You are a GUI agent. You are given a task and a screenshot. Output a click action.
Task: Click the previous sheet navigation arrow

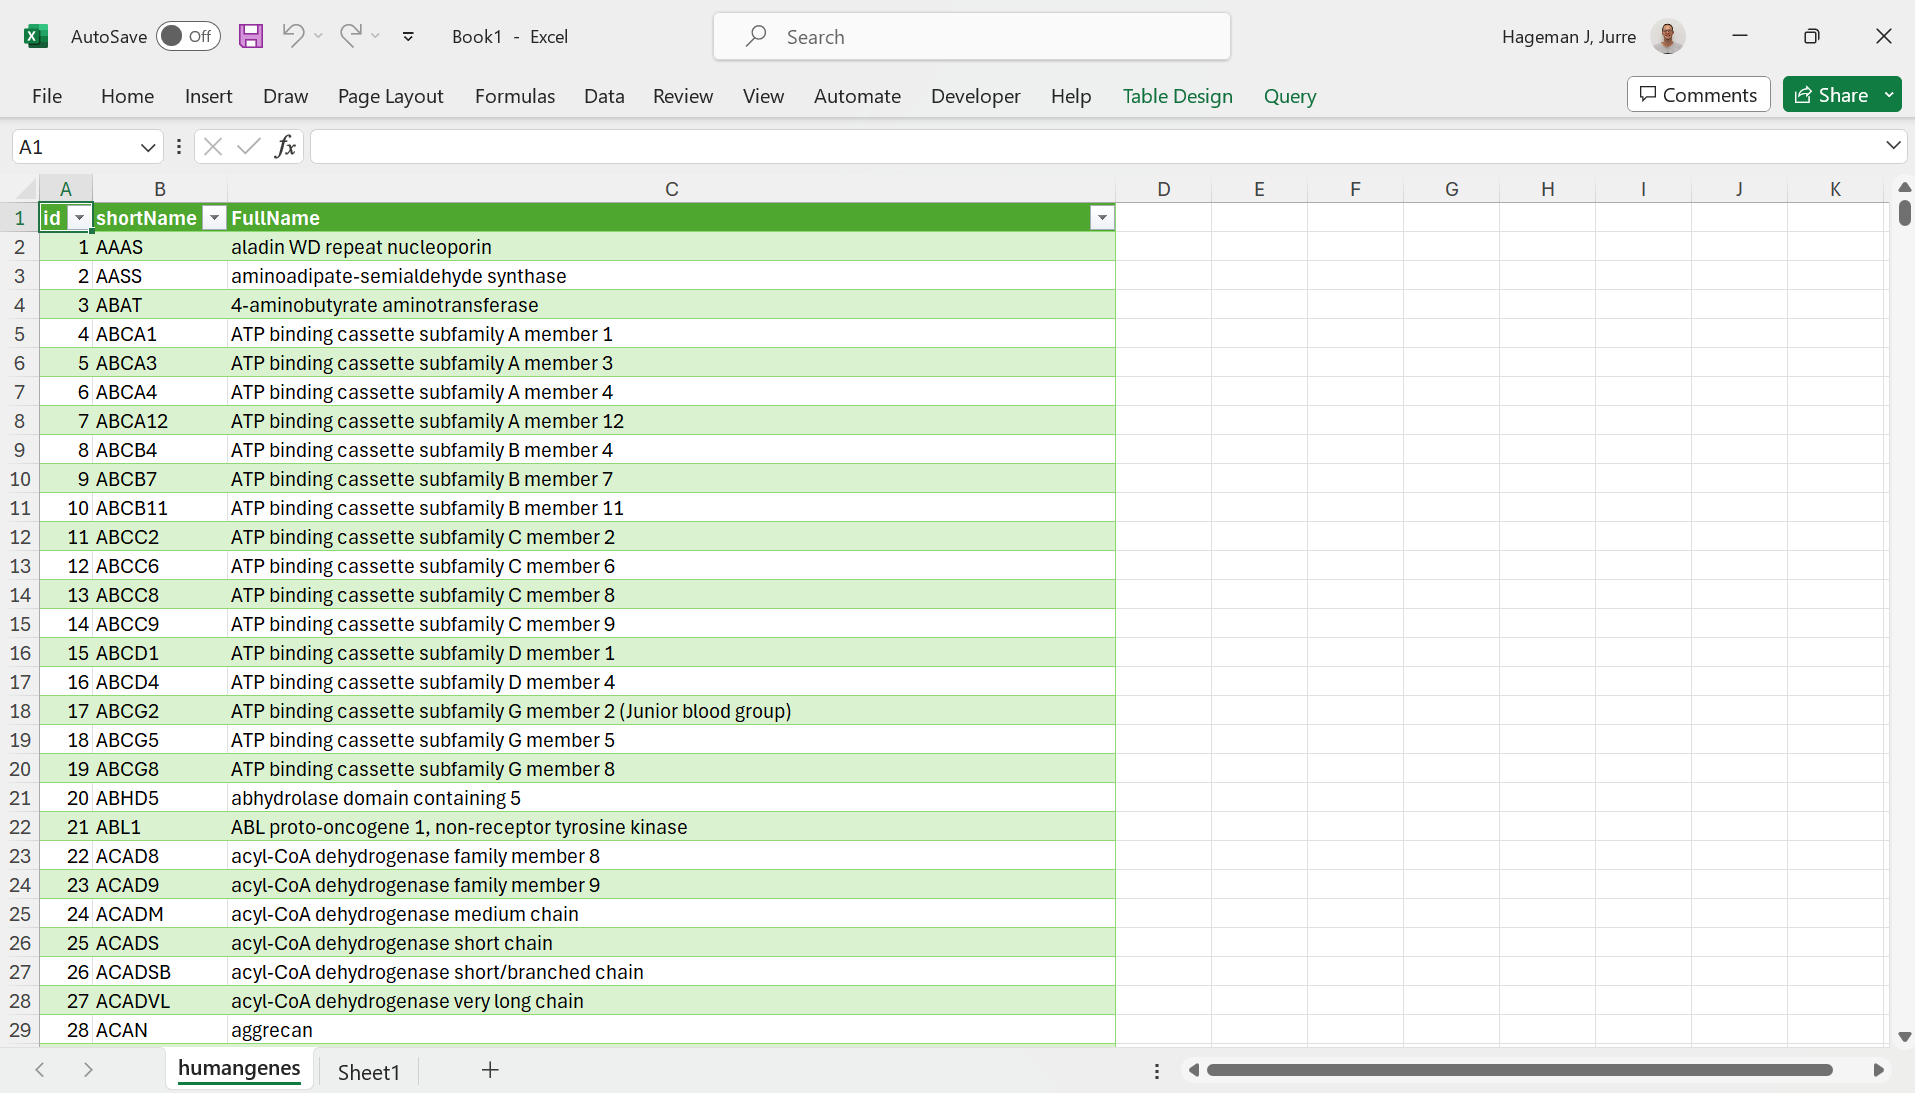pos(39,1070)
